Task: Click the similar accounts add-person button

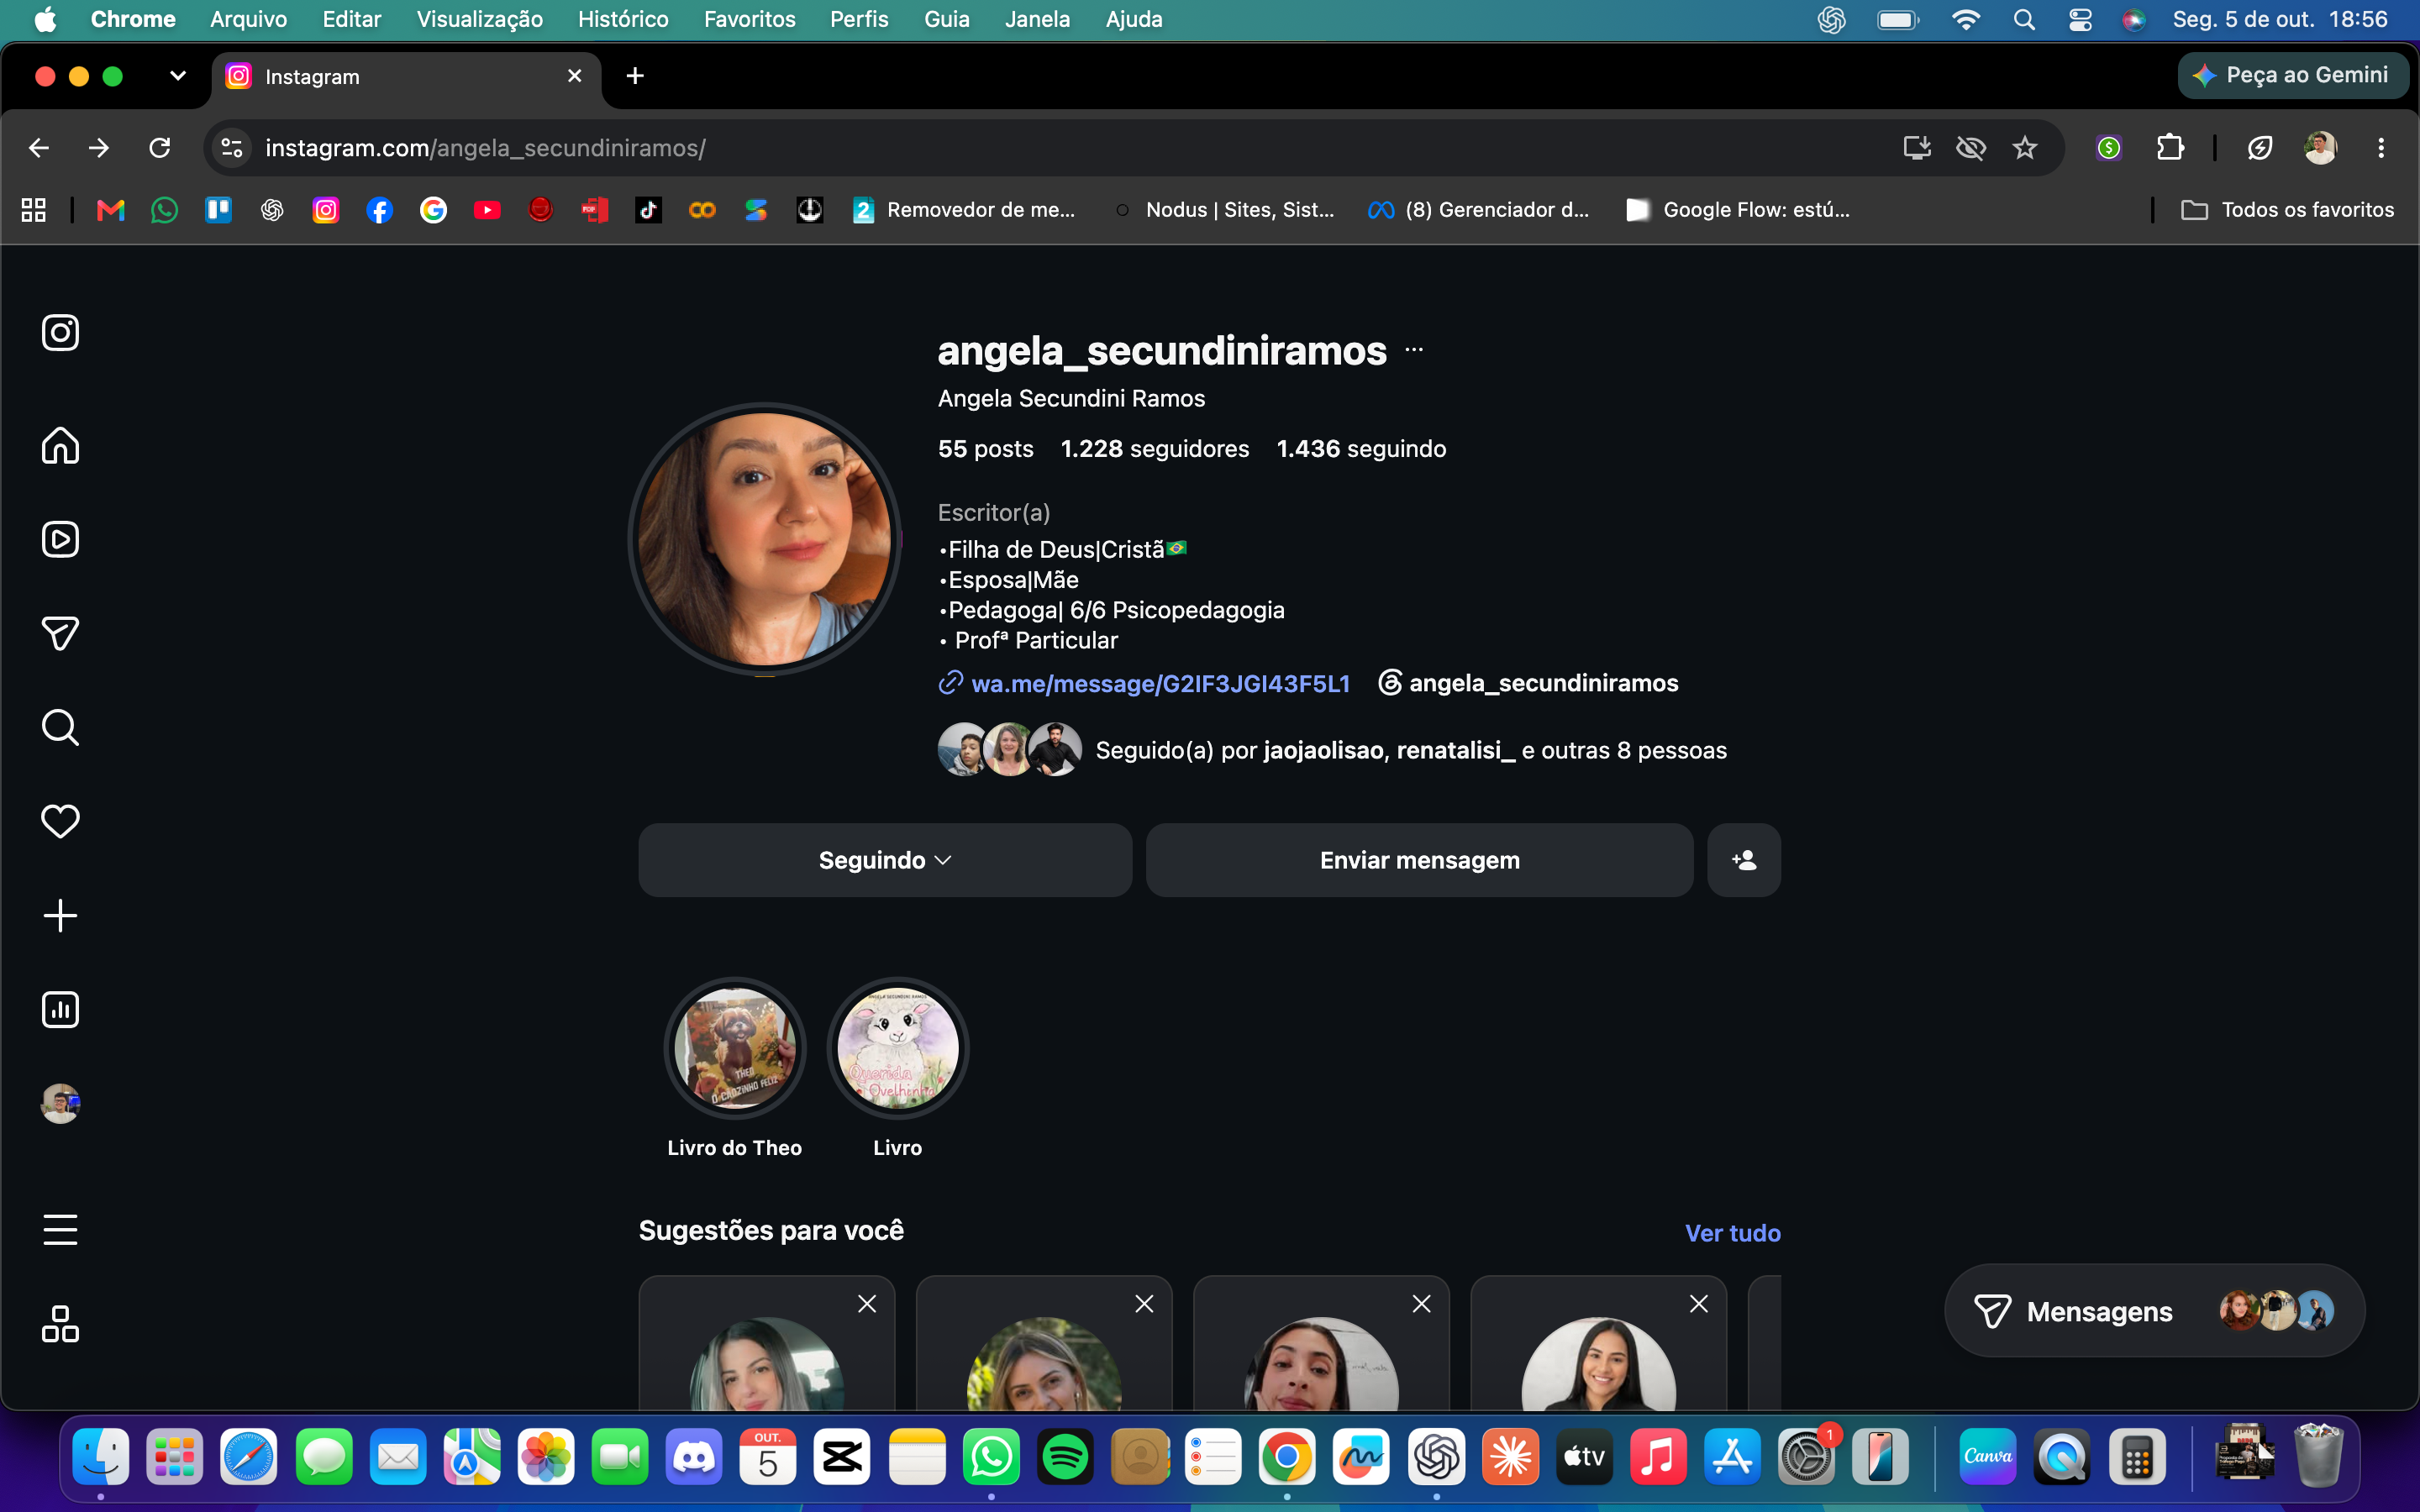Action: [x=1743, y=860]
